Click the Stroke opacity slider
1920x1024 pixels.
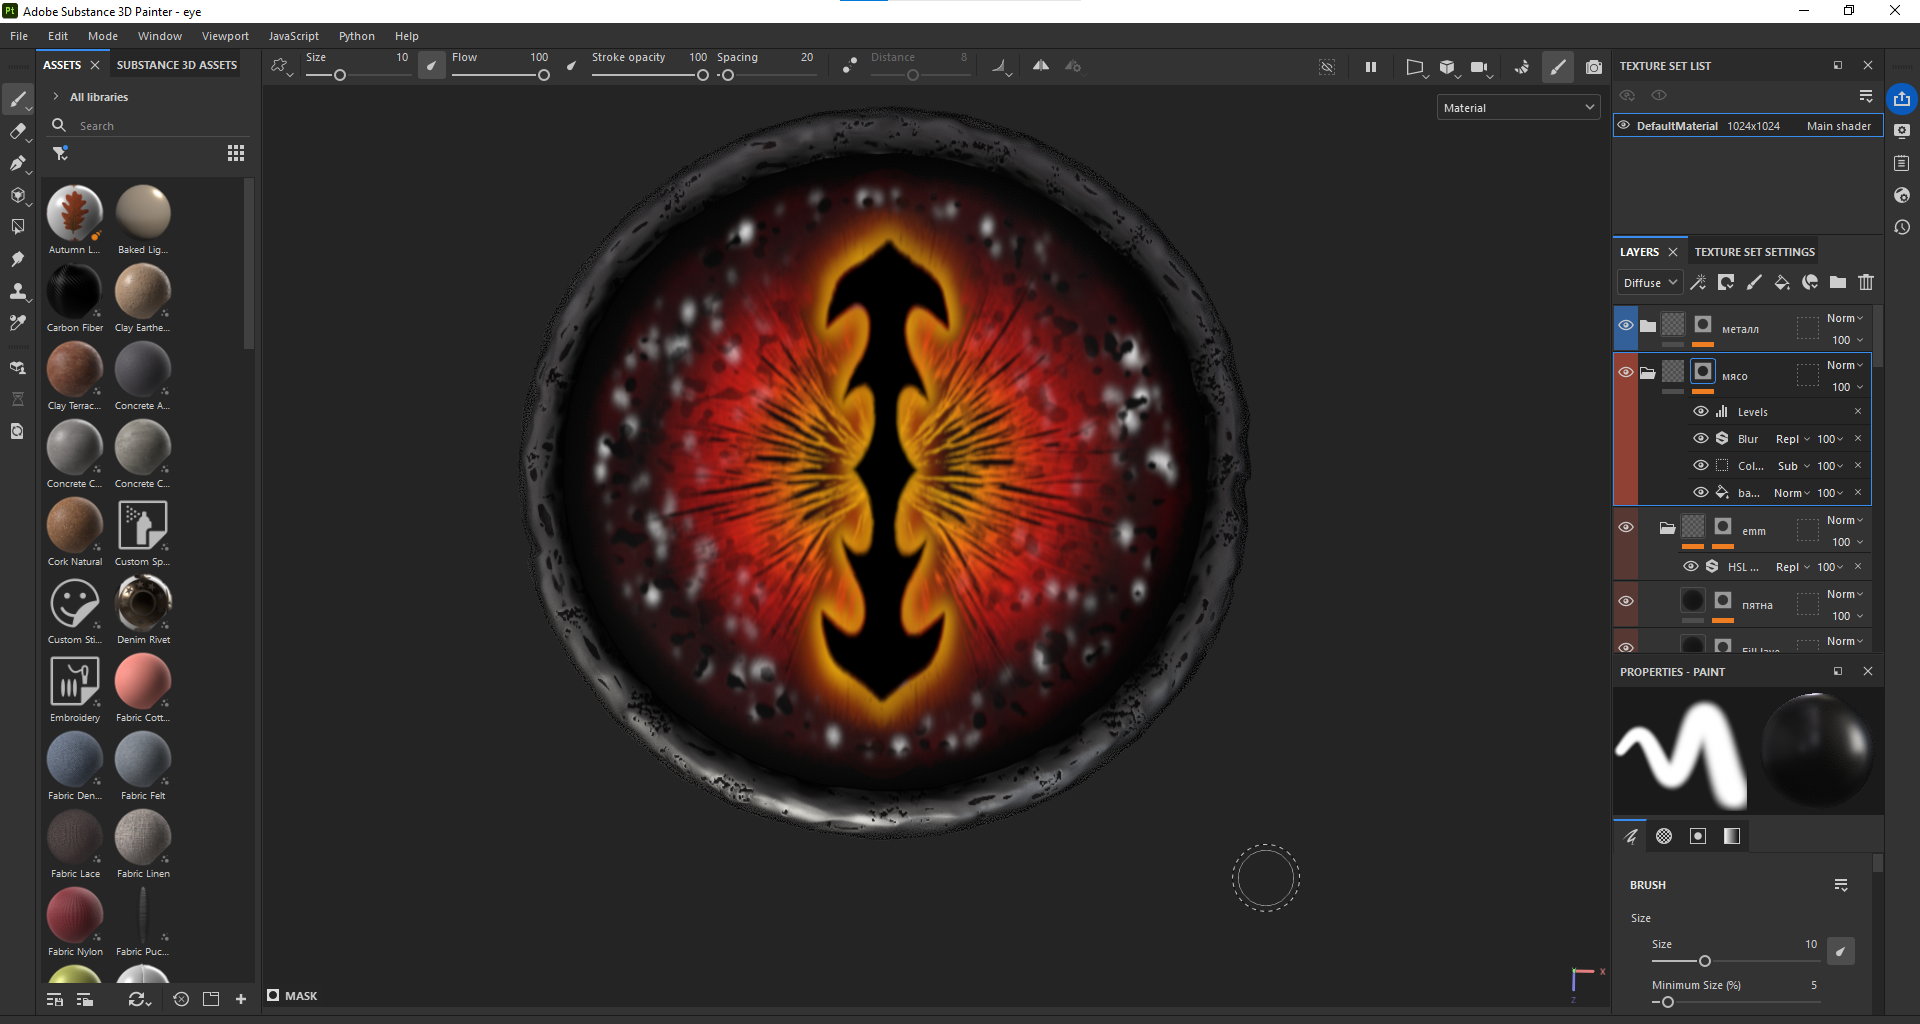tap(649, 75)
